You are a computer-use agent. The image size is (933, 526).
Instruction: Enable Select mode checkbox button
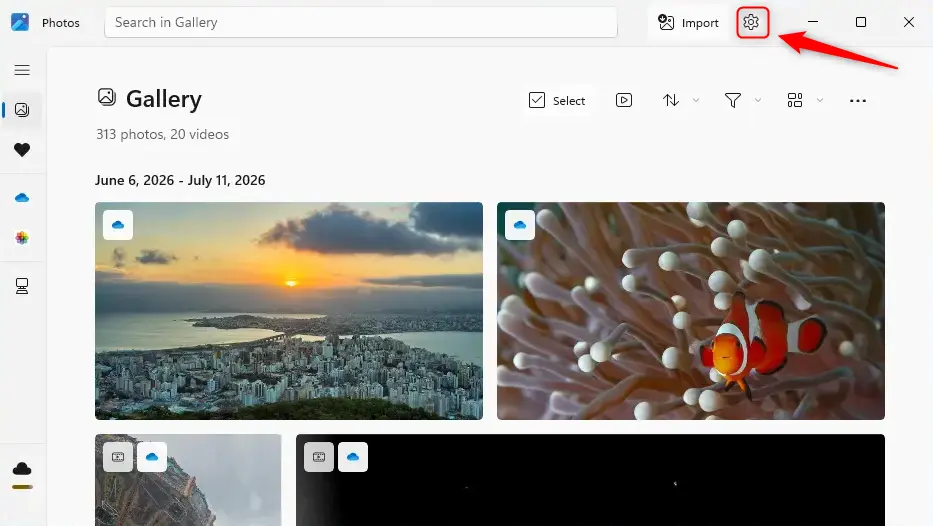[557, 101]
